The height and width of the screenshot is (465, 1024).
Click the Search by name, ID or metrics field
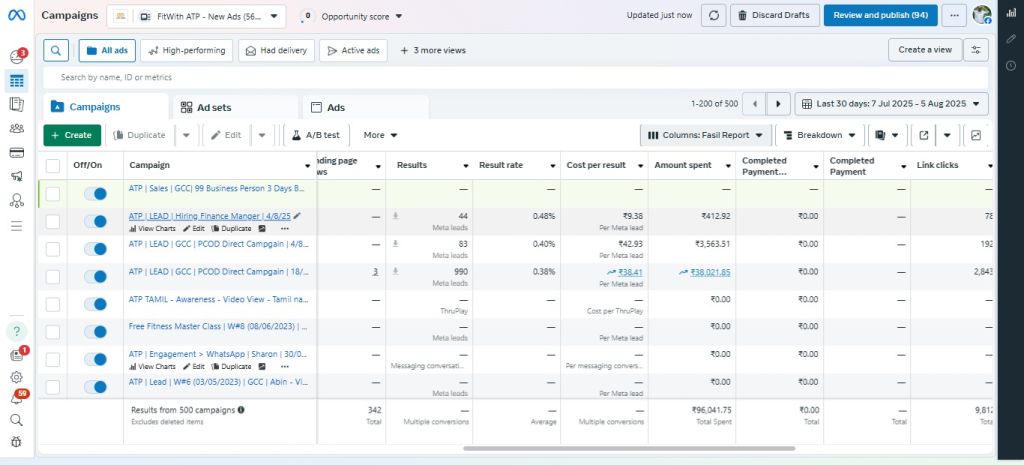click(515, 77)
